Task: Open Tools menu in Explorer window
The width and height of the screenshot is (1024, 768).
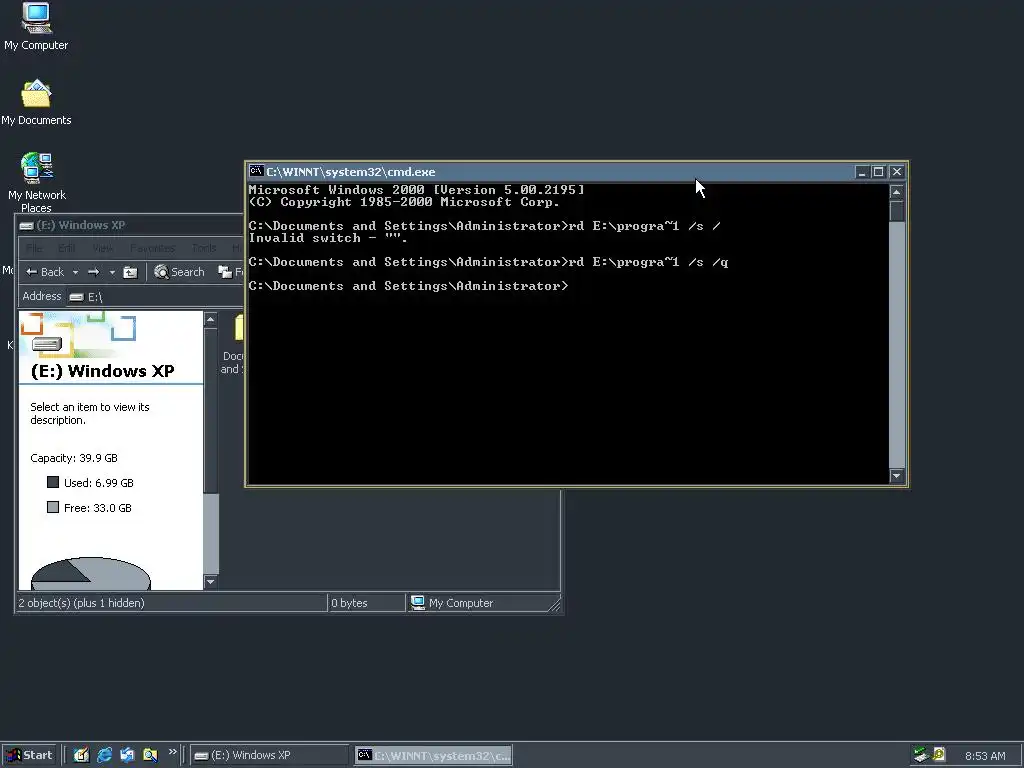Action: point(204,248)
